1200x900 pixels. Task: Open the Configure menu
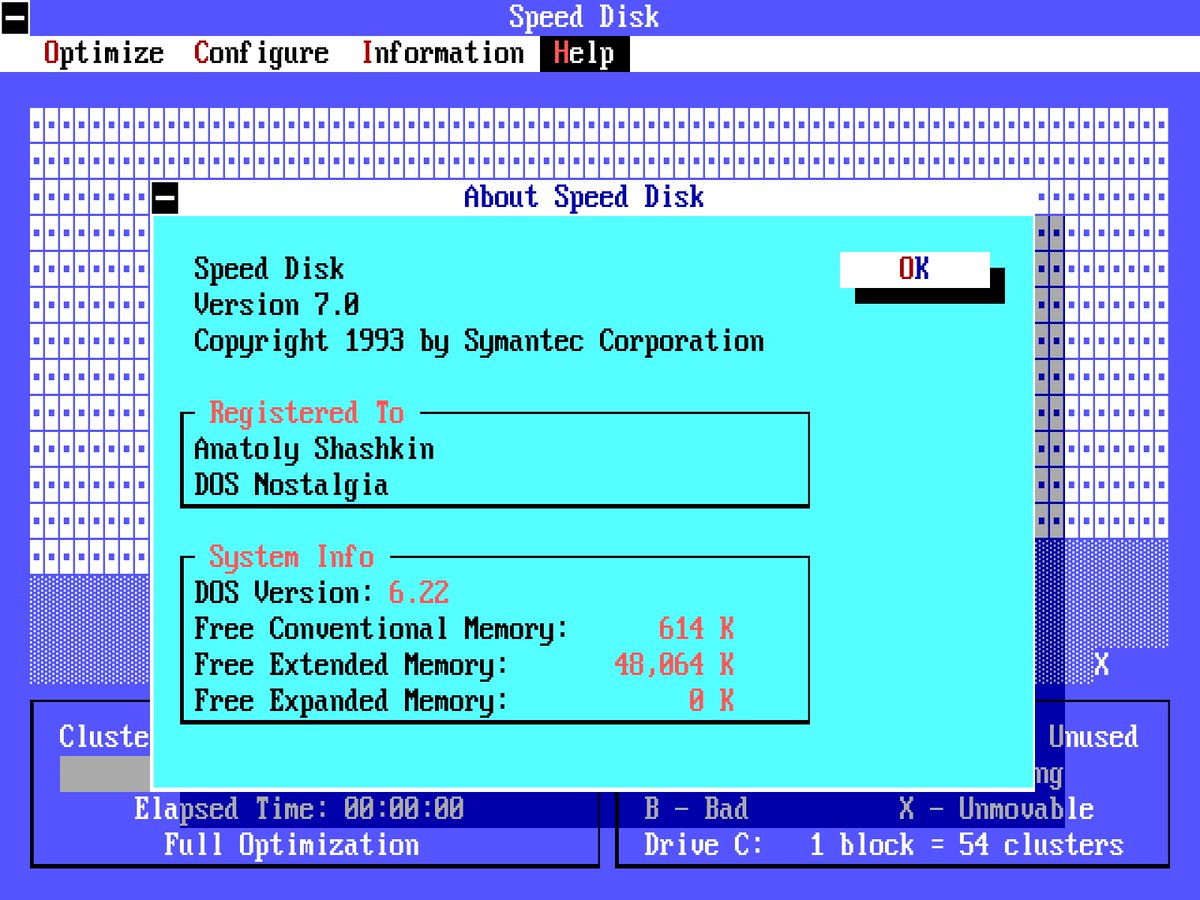[261, 53]
